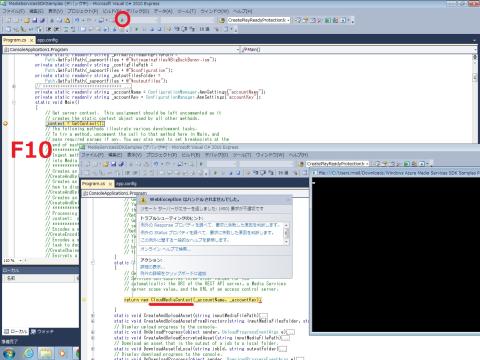This screenshot has width=480, height=360.
Task: Click the warning icon in the WebException dialog
Action: click(x=143, y=200)
